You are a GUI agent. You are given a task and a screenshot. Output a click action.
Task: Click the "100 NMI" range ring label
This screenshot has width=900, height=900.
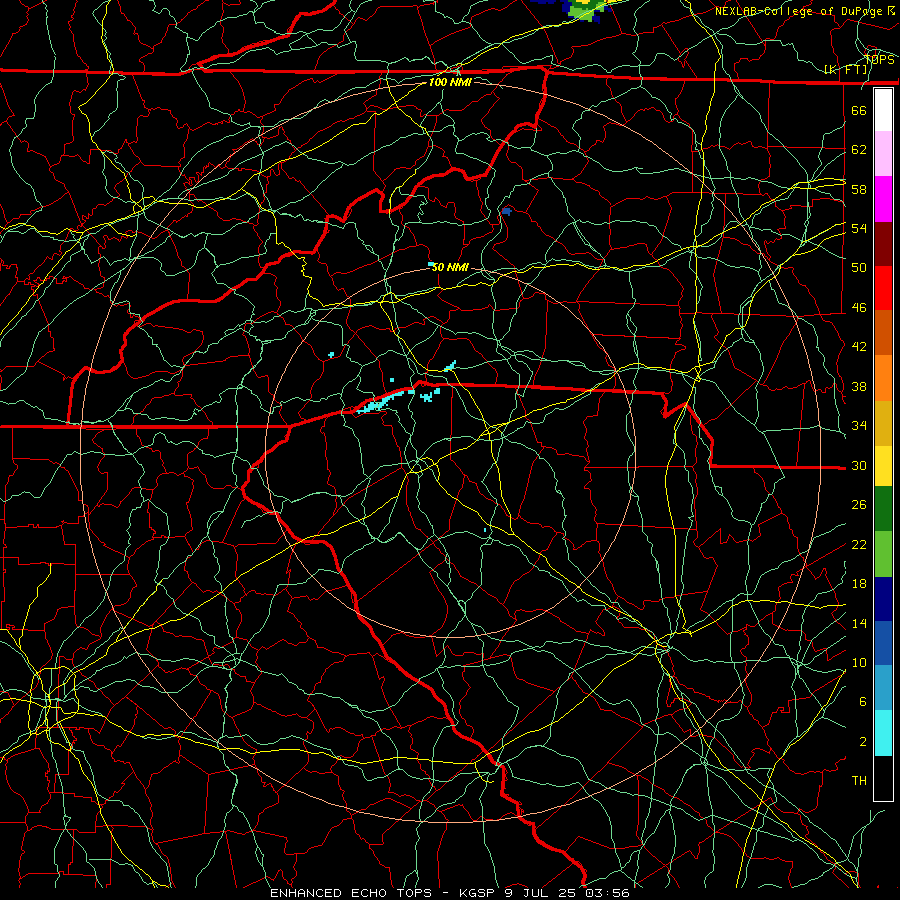pyautogui.click(x=450, y=82)
